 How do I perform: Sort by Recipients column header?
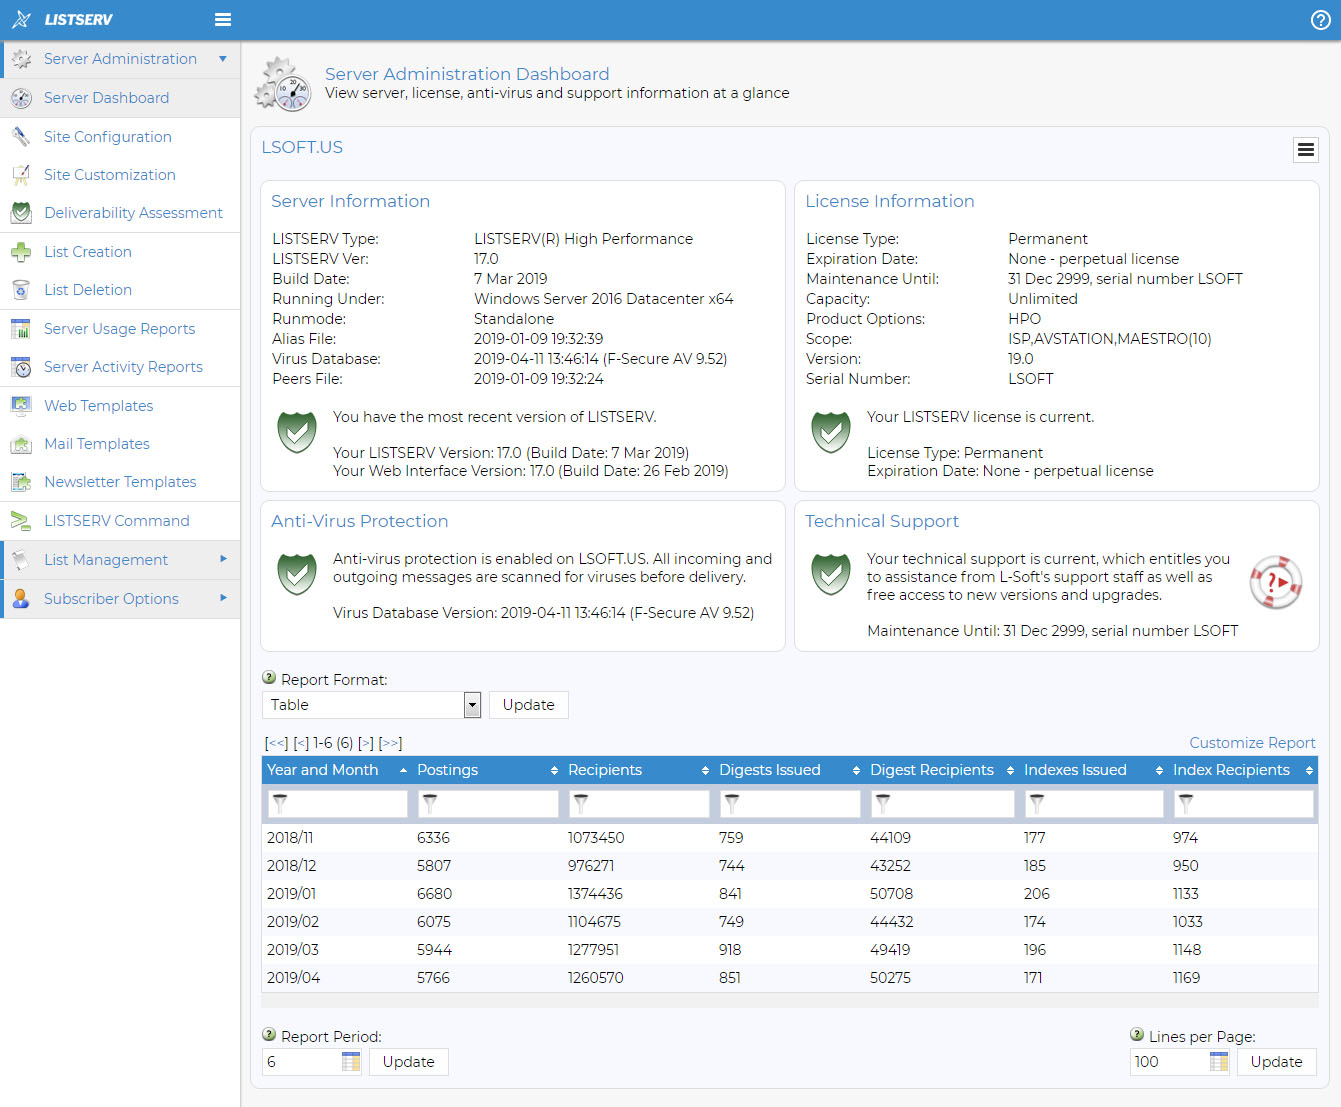tap(638, 770)
